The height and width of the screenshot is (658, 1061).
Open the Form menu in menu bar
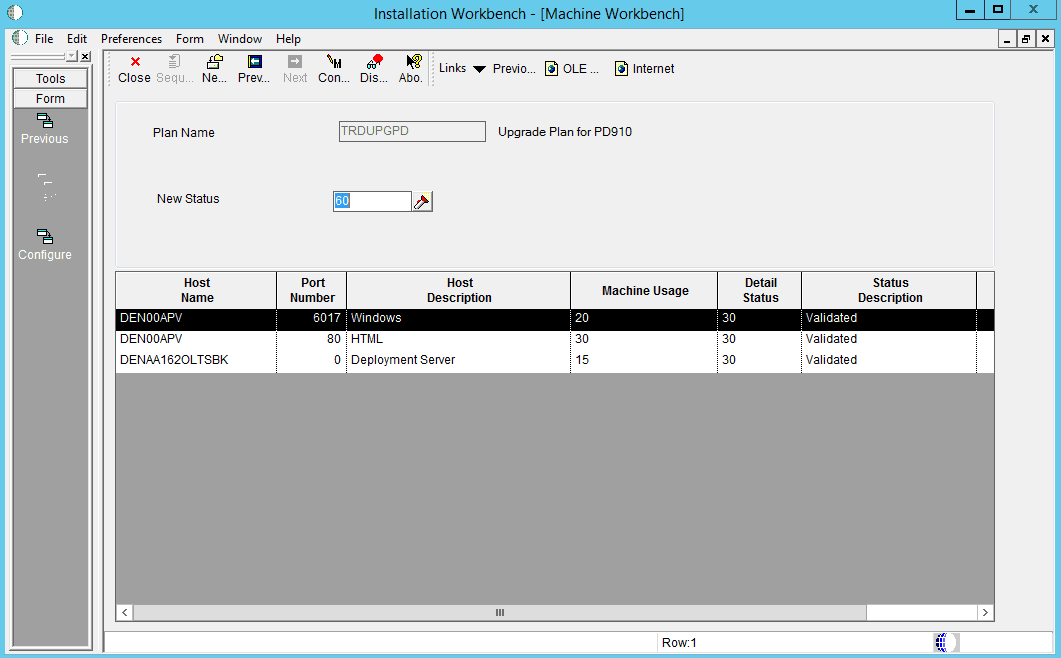point(189,39)
